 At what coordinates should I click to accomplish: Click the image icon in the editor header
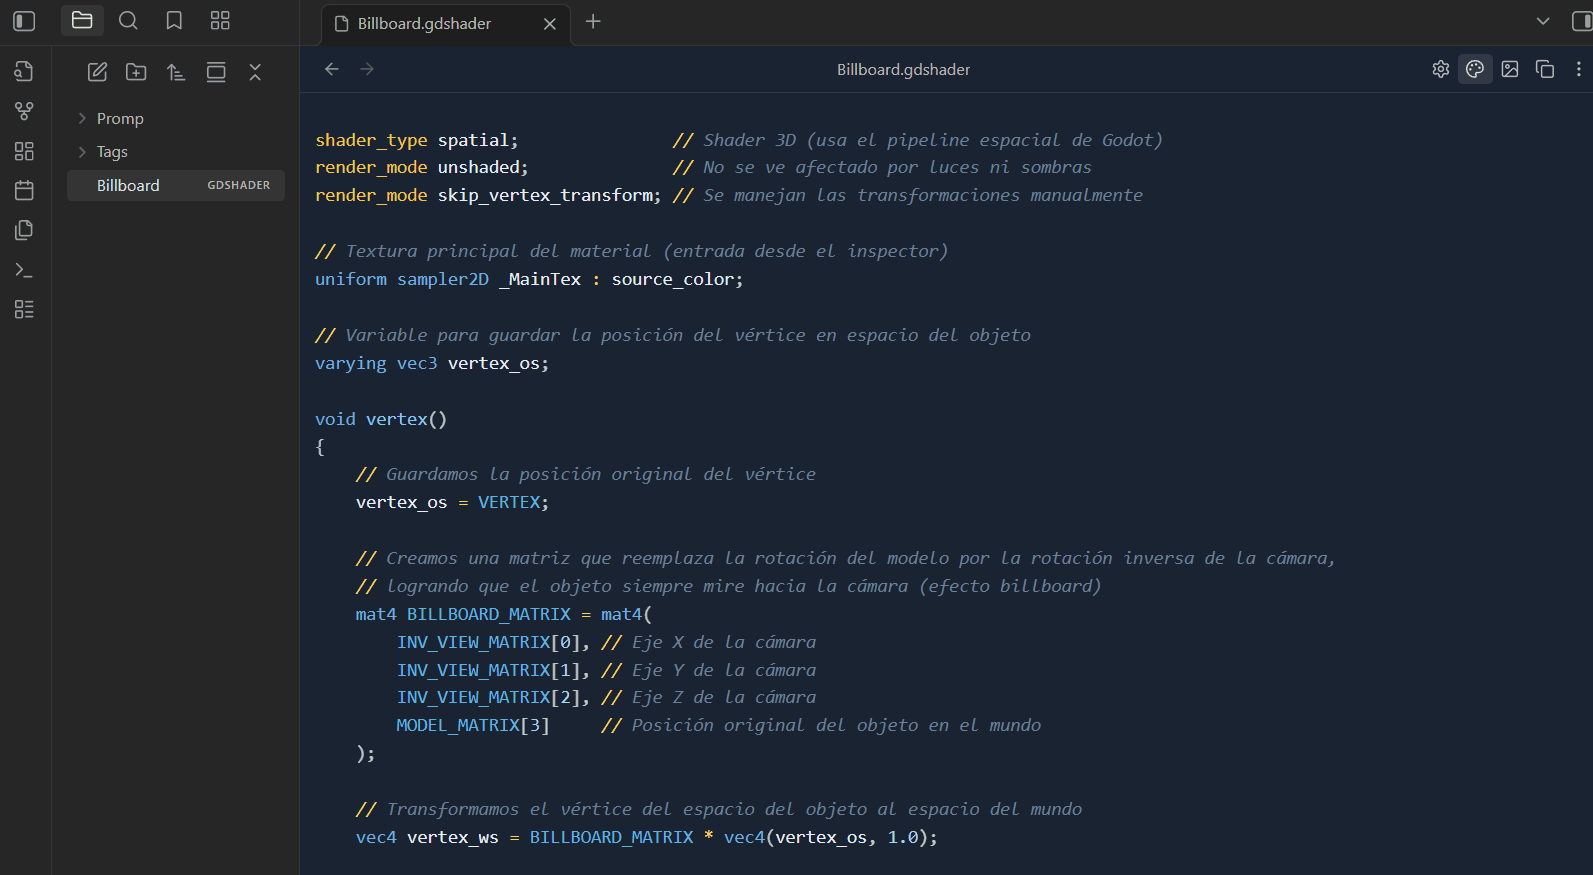pyautogui.click(x=1510, y=69)
